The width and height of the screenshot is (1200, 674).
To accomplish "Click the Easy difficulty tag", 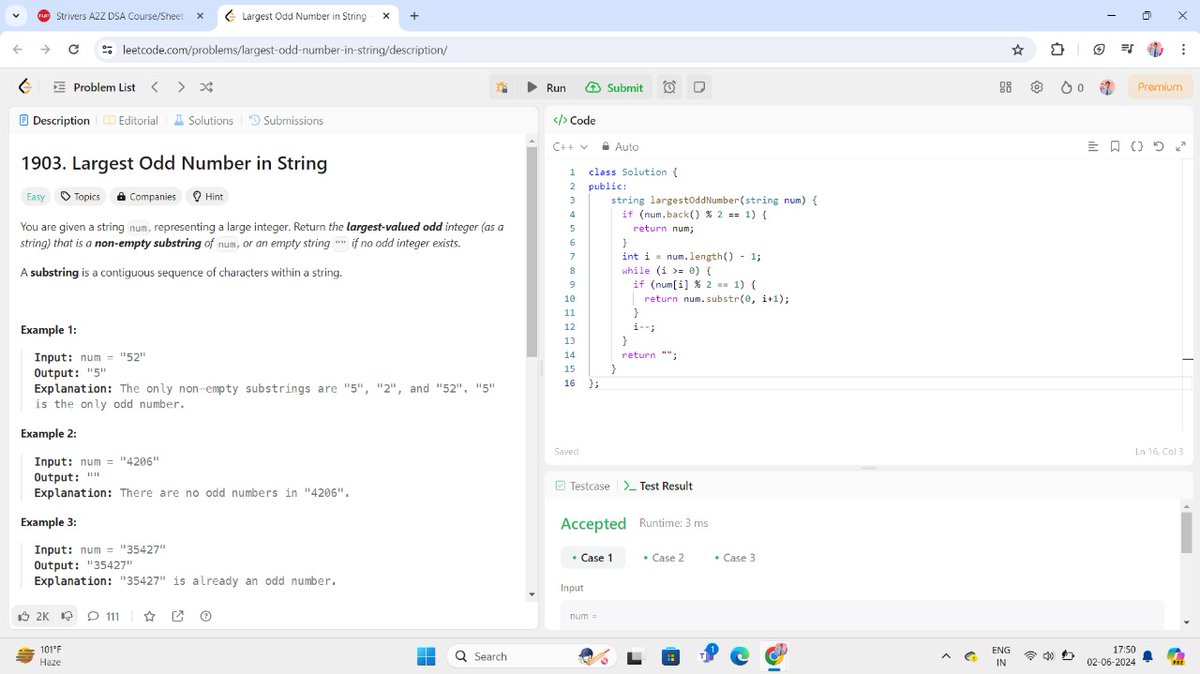I will coord(36,197).
